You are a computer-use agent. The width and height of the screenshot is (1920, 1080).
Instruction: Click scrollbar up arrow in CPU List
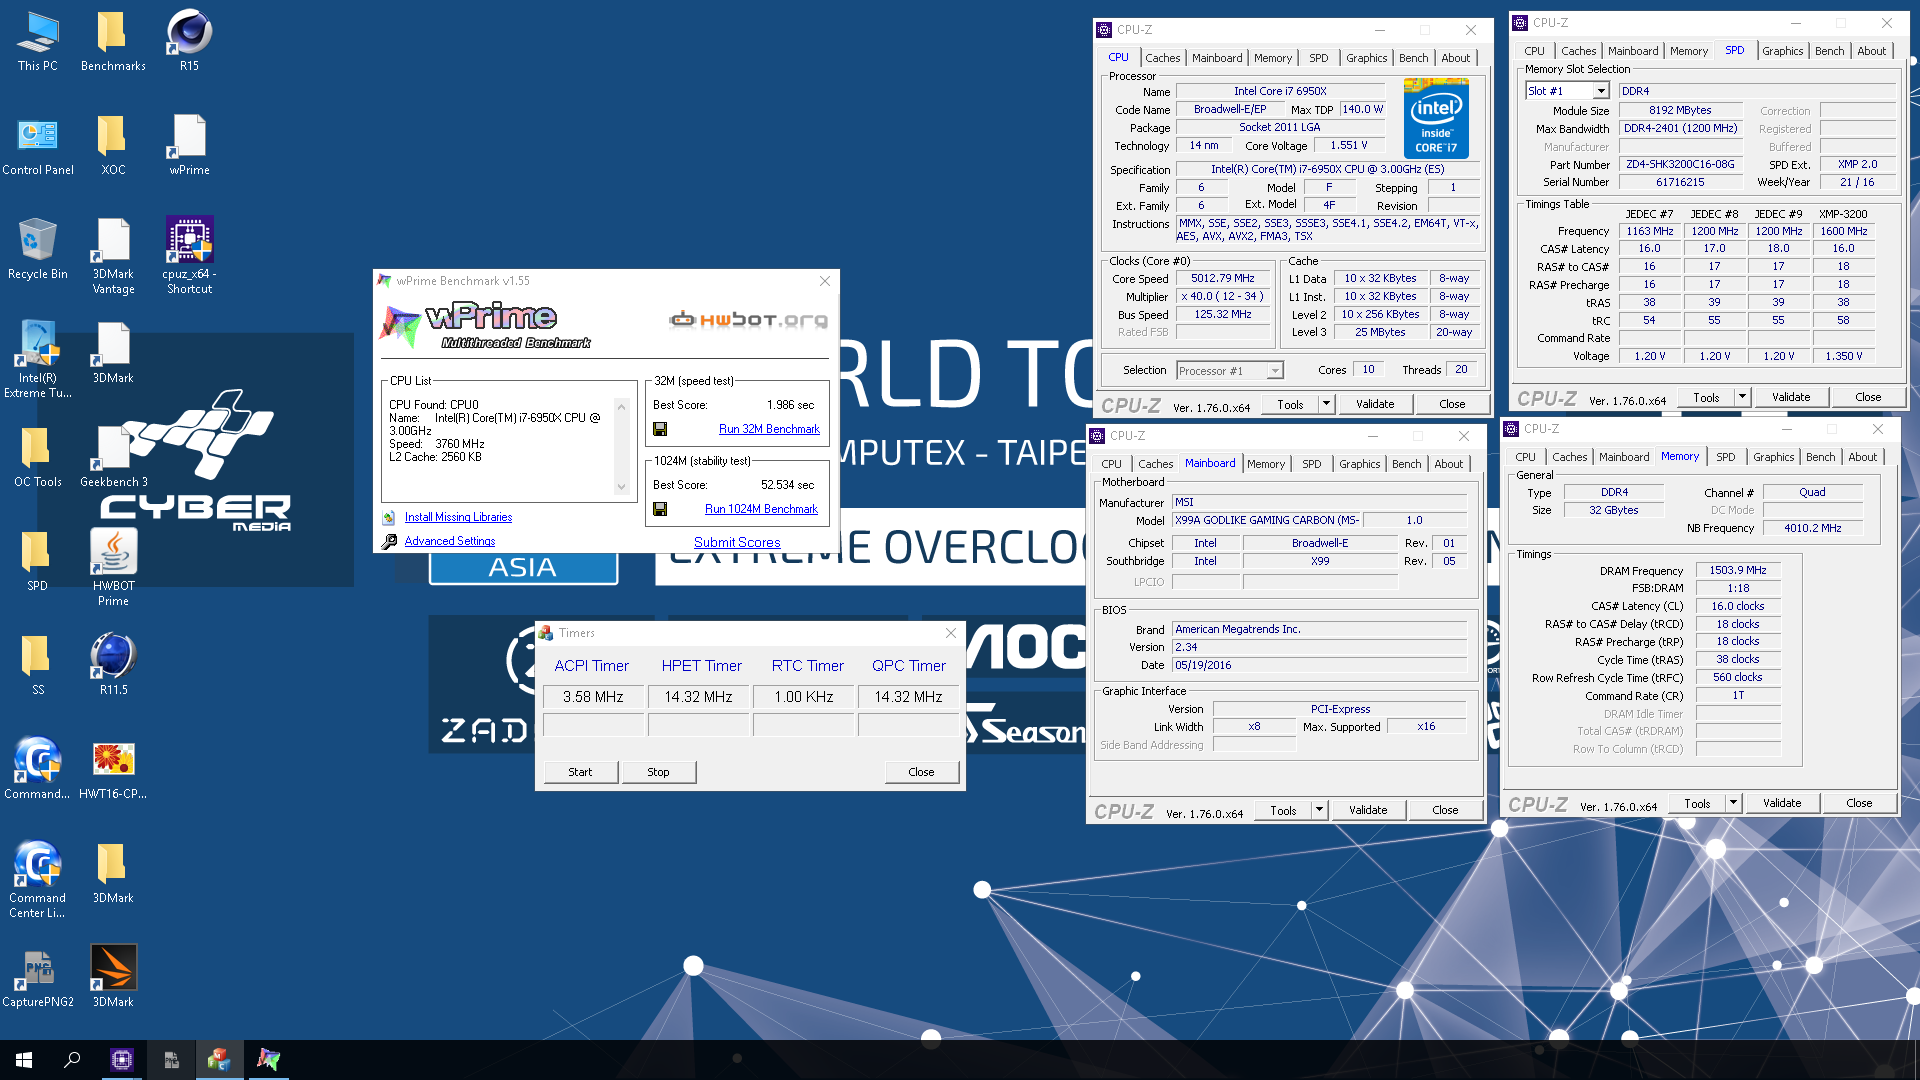(621, 406)
